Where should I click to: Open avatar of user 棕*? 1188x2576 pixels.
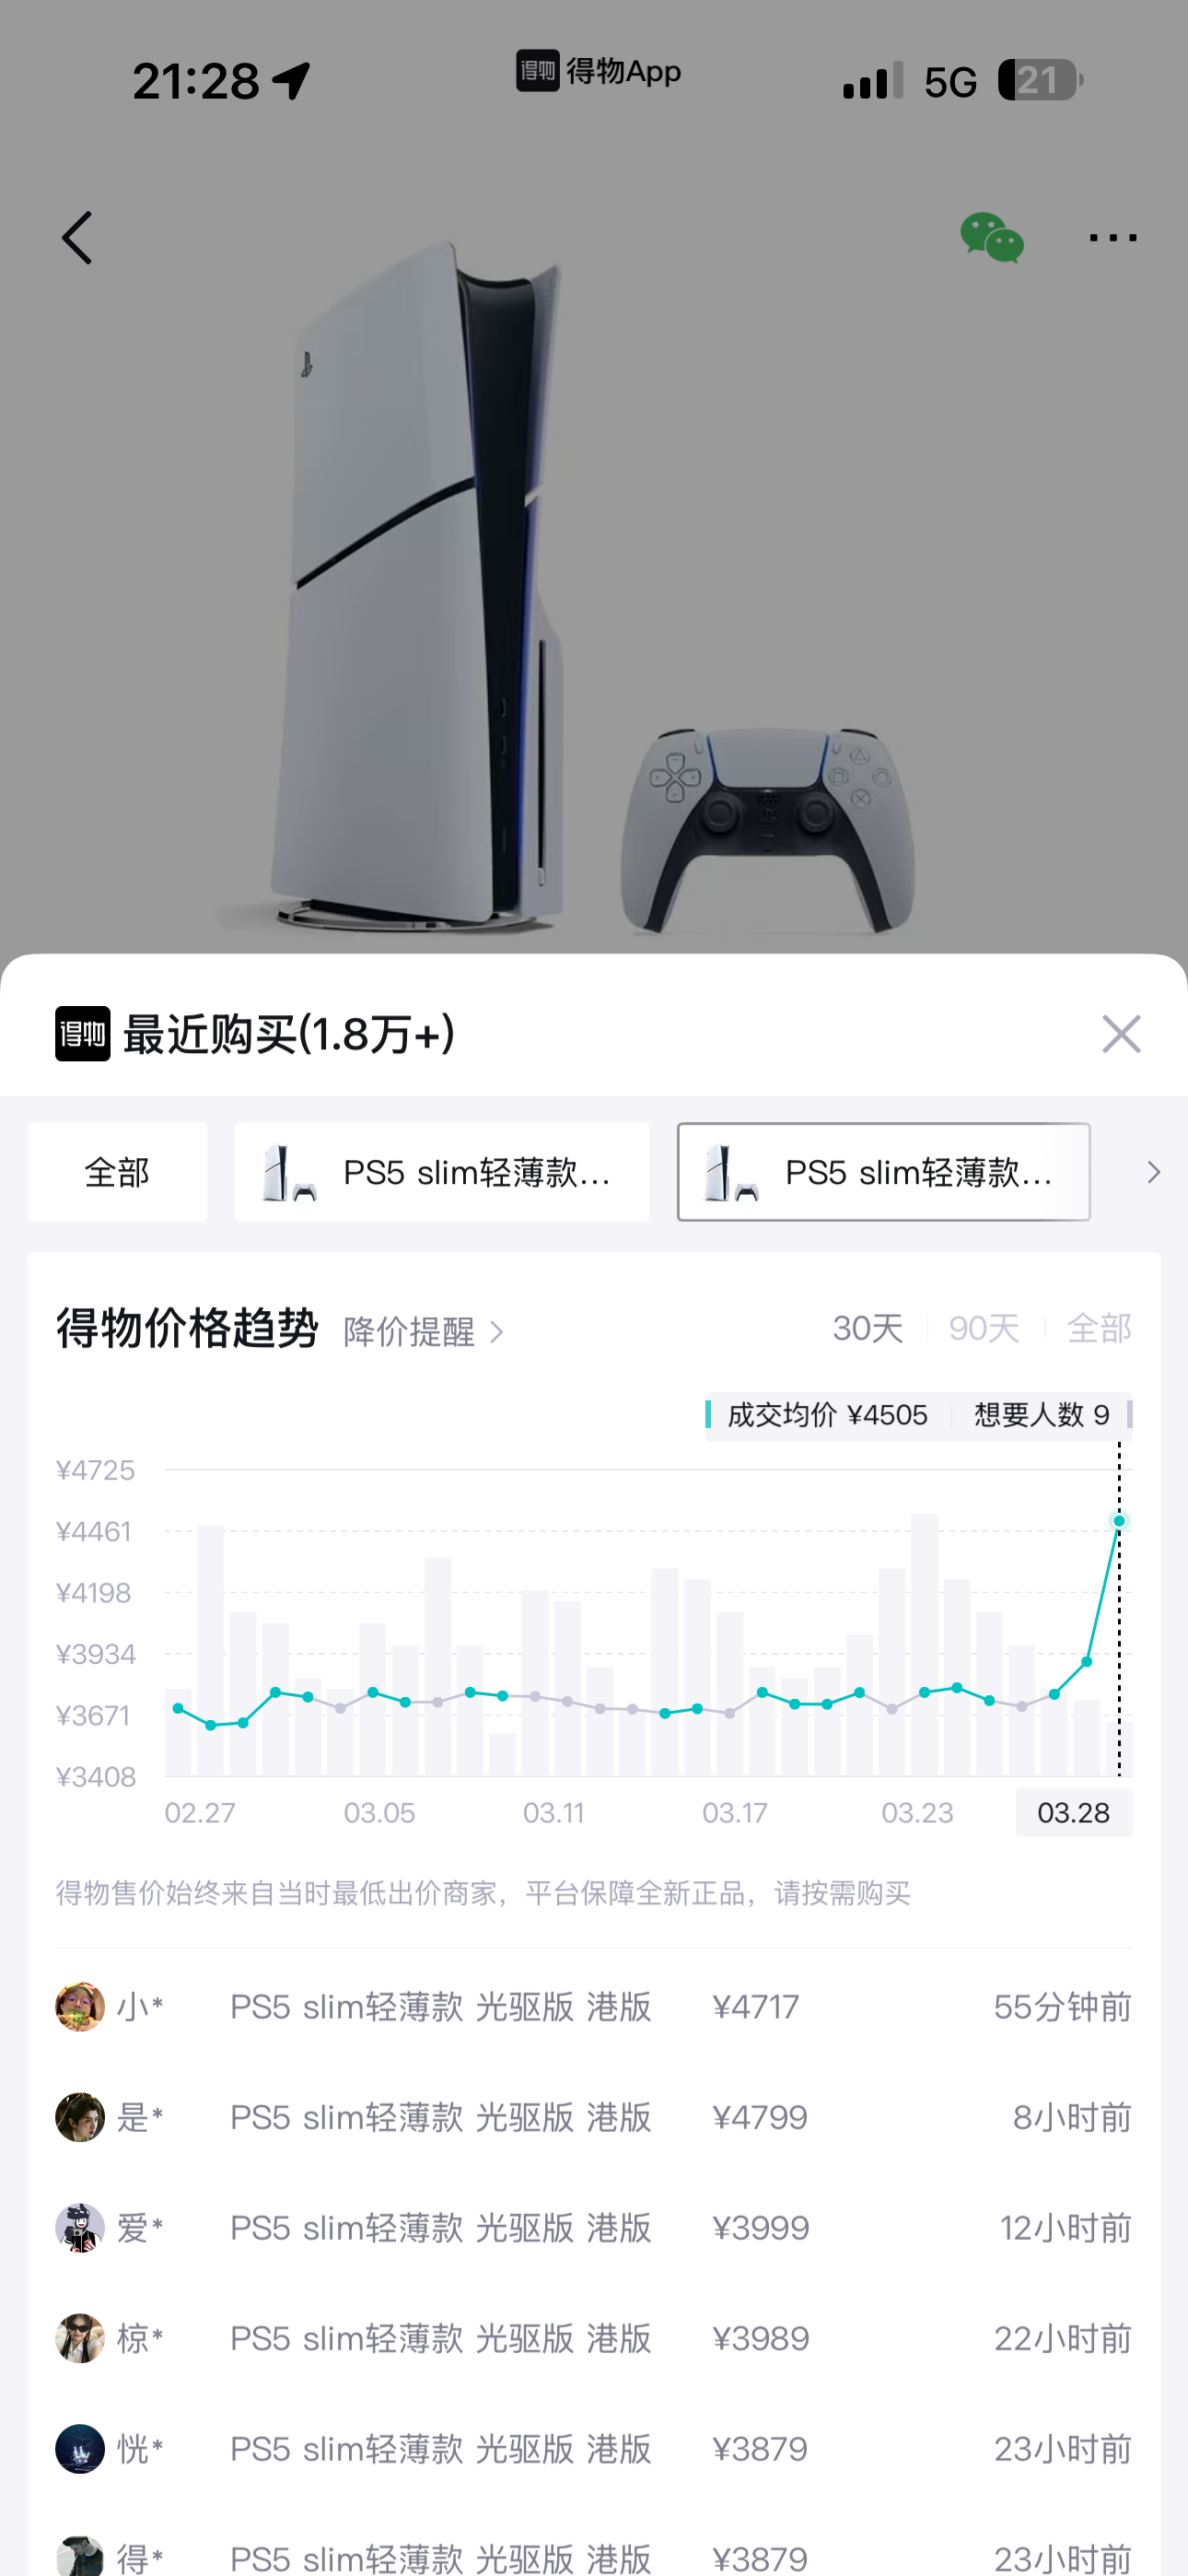coord(80,2338)
